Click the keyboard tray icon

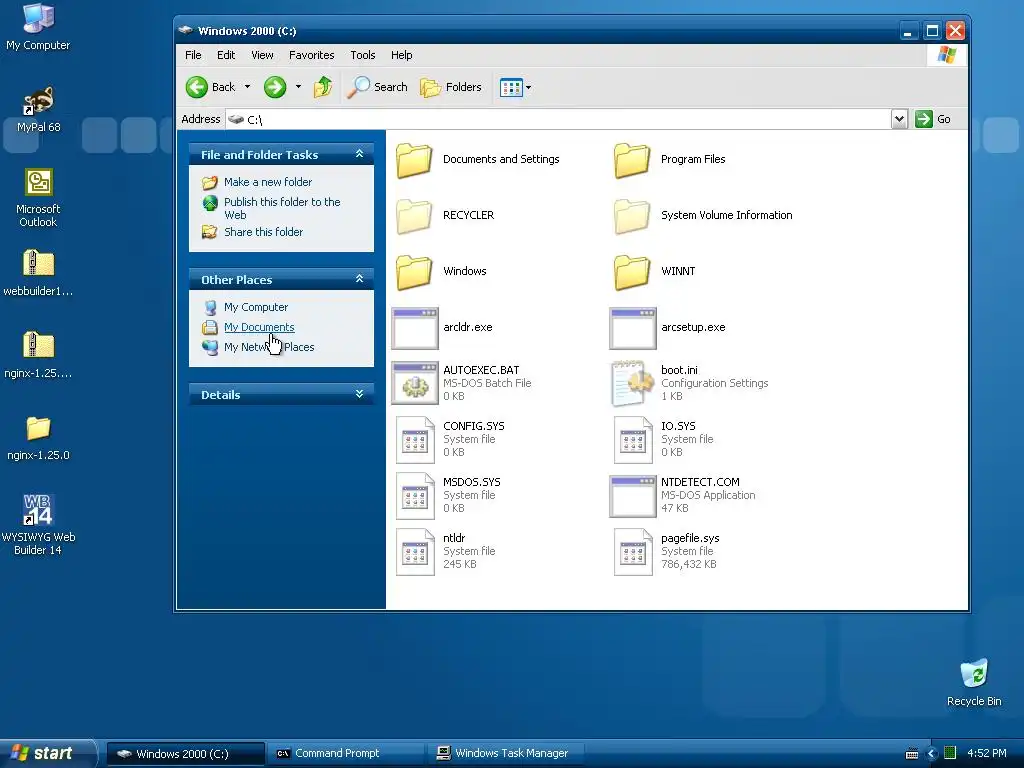click(x=912, y=754)
